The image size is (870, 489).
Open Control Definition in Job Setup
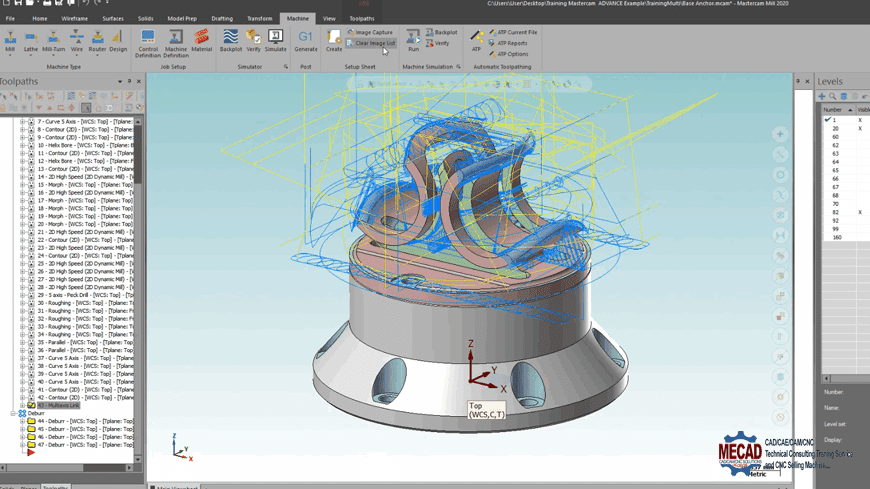coord(148,43)
